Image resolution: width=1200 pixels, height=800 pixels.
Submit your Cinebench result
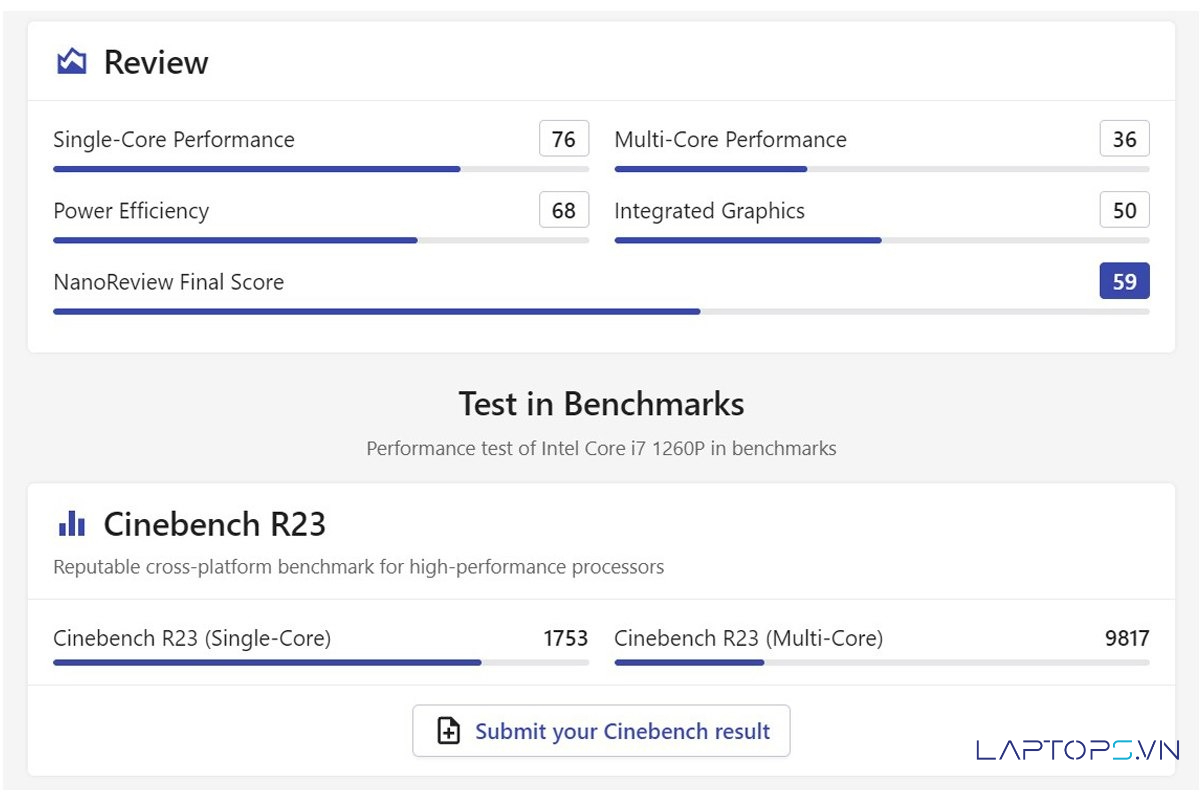tap(601, 731)
